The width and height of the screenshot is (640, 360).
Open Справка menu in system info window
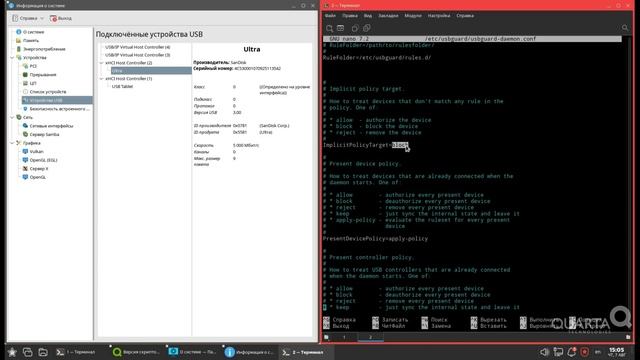tap(27, 18)
